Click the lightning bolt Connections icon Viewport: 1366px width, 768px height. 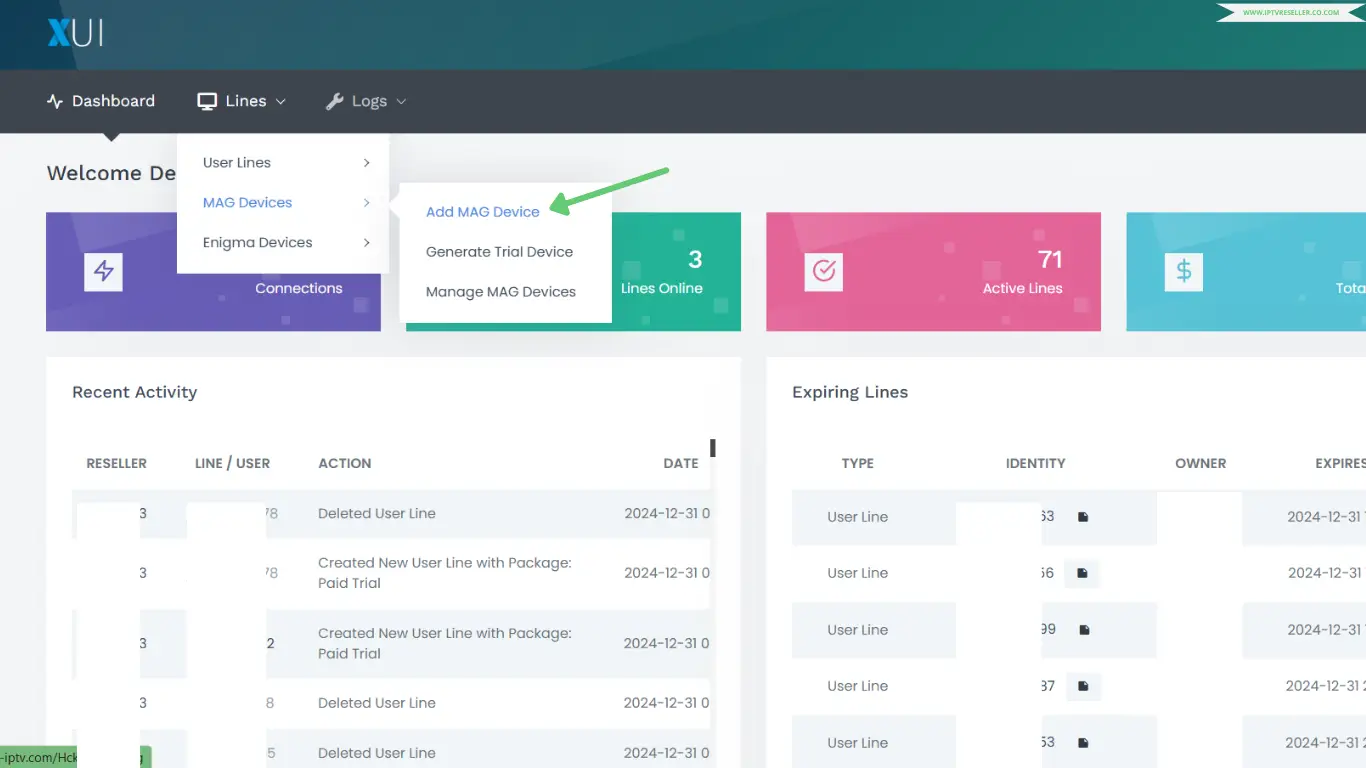(x=103, y=271)
